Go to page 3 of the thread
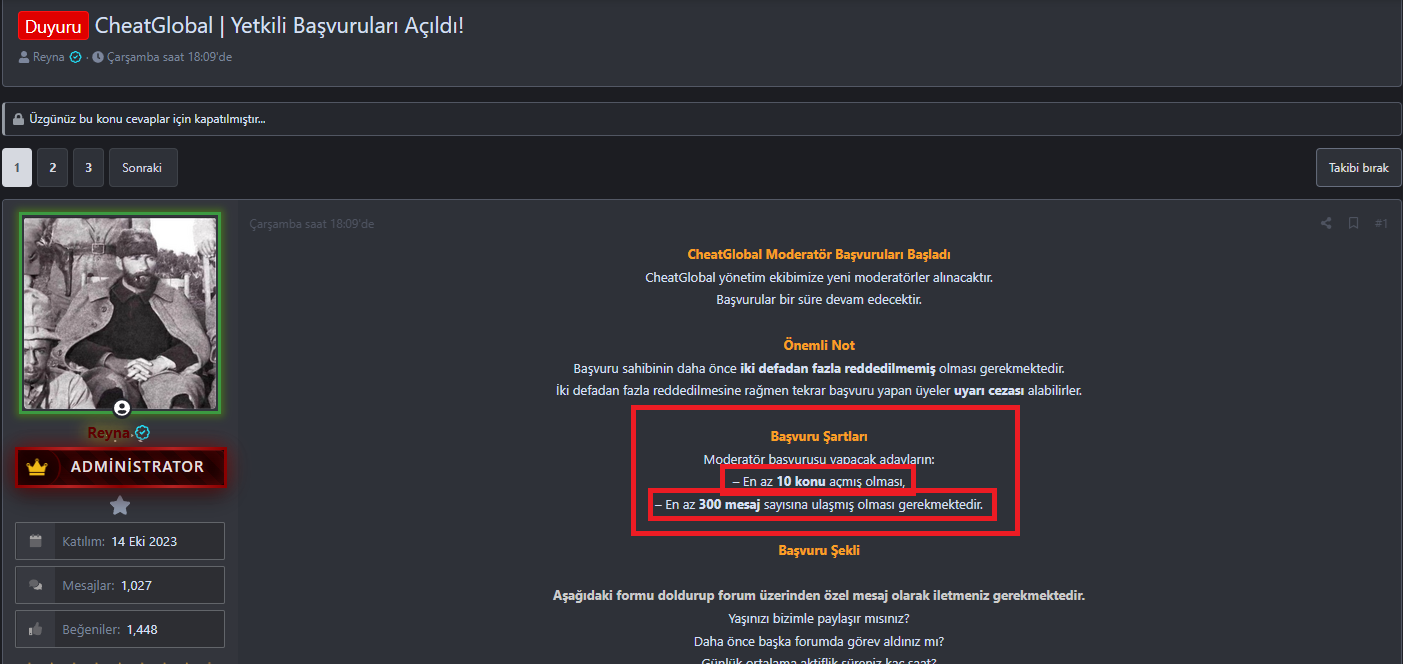 point(88,168)
